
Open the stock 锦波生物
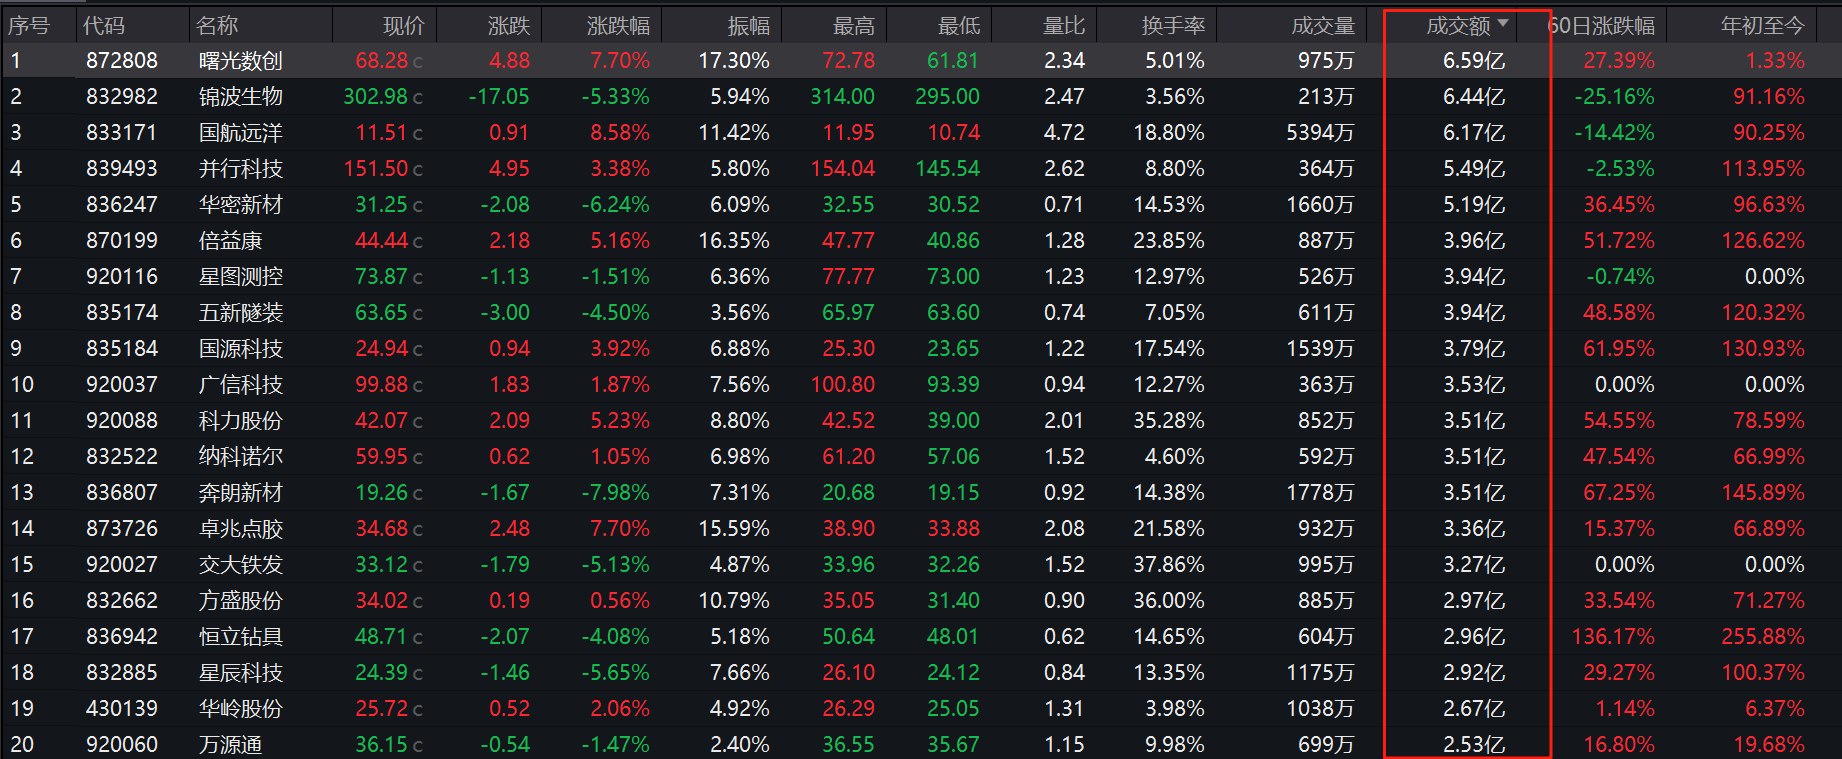[x=240, y=97]
